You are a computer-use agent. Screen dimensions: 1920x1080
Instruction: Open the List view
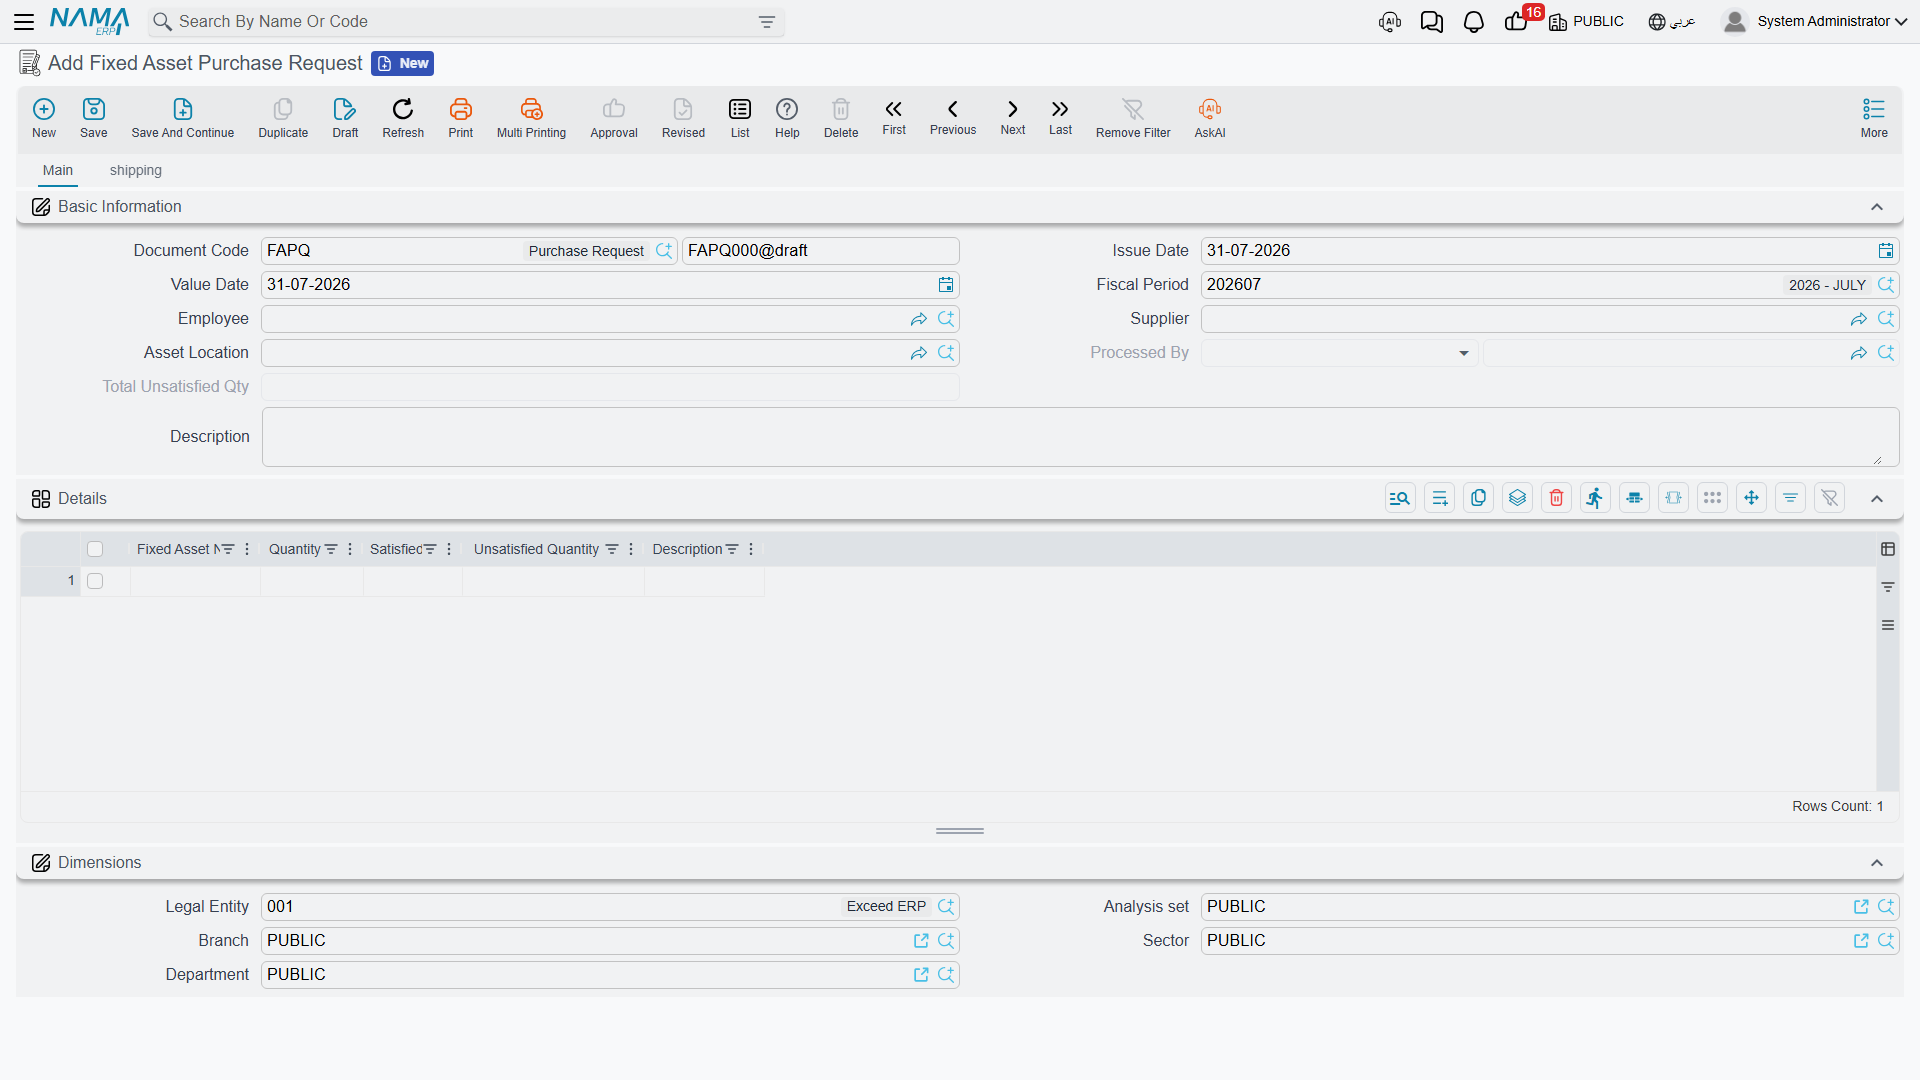pos(740,117)
